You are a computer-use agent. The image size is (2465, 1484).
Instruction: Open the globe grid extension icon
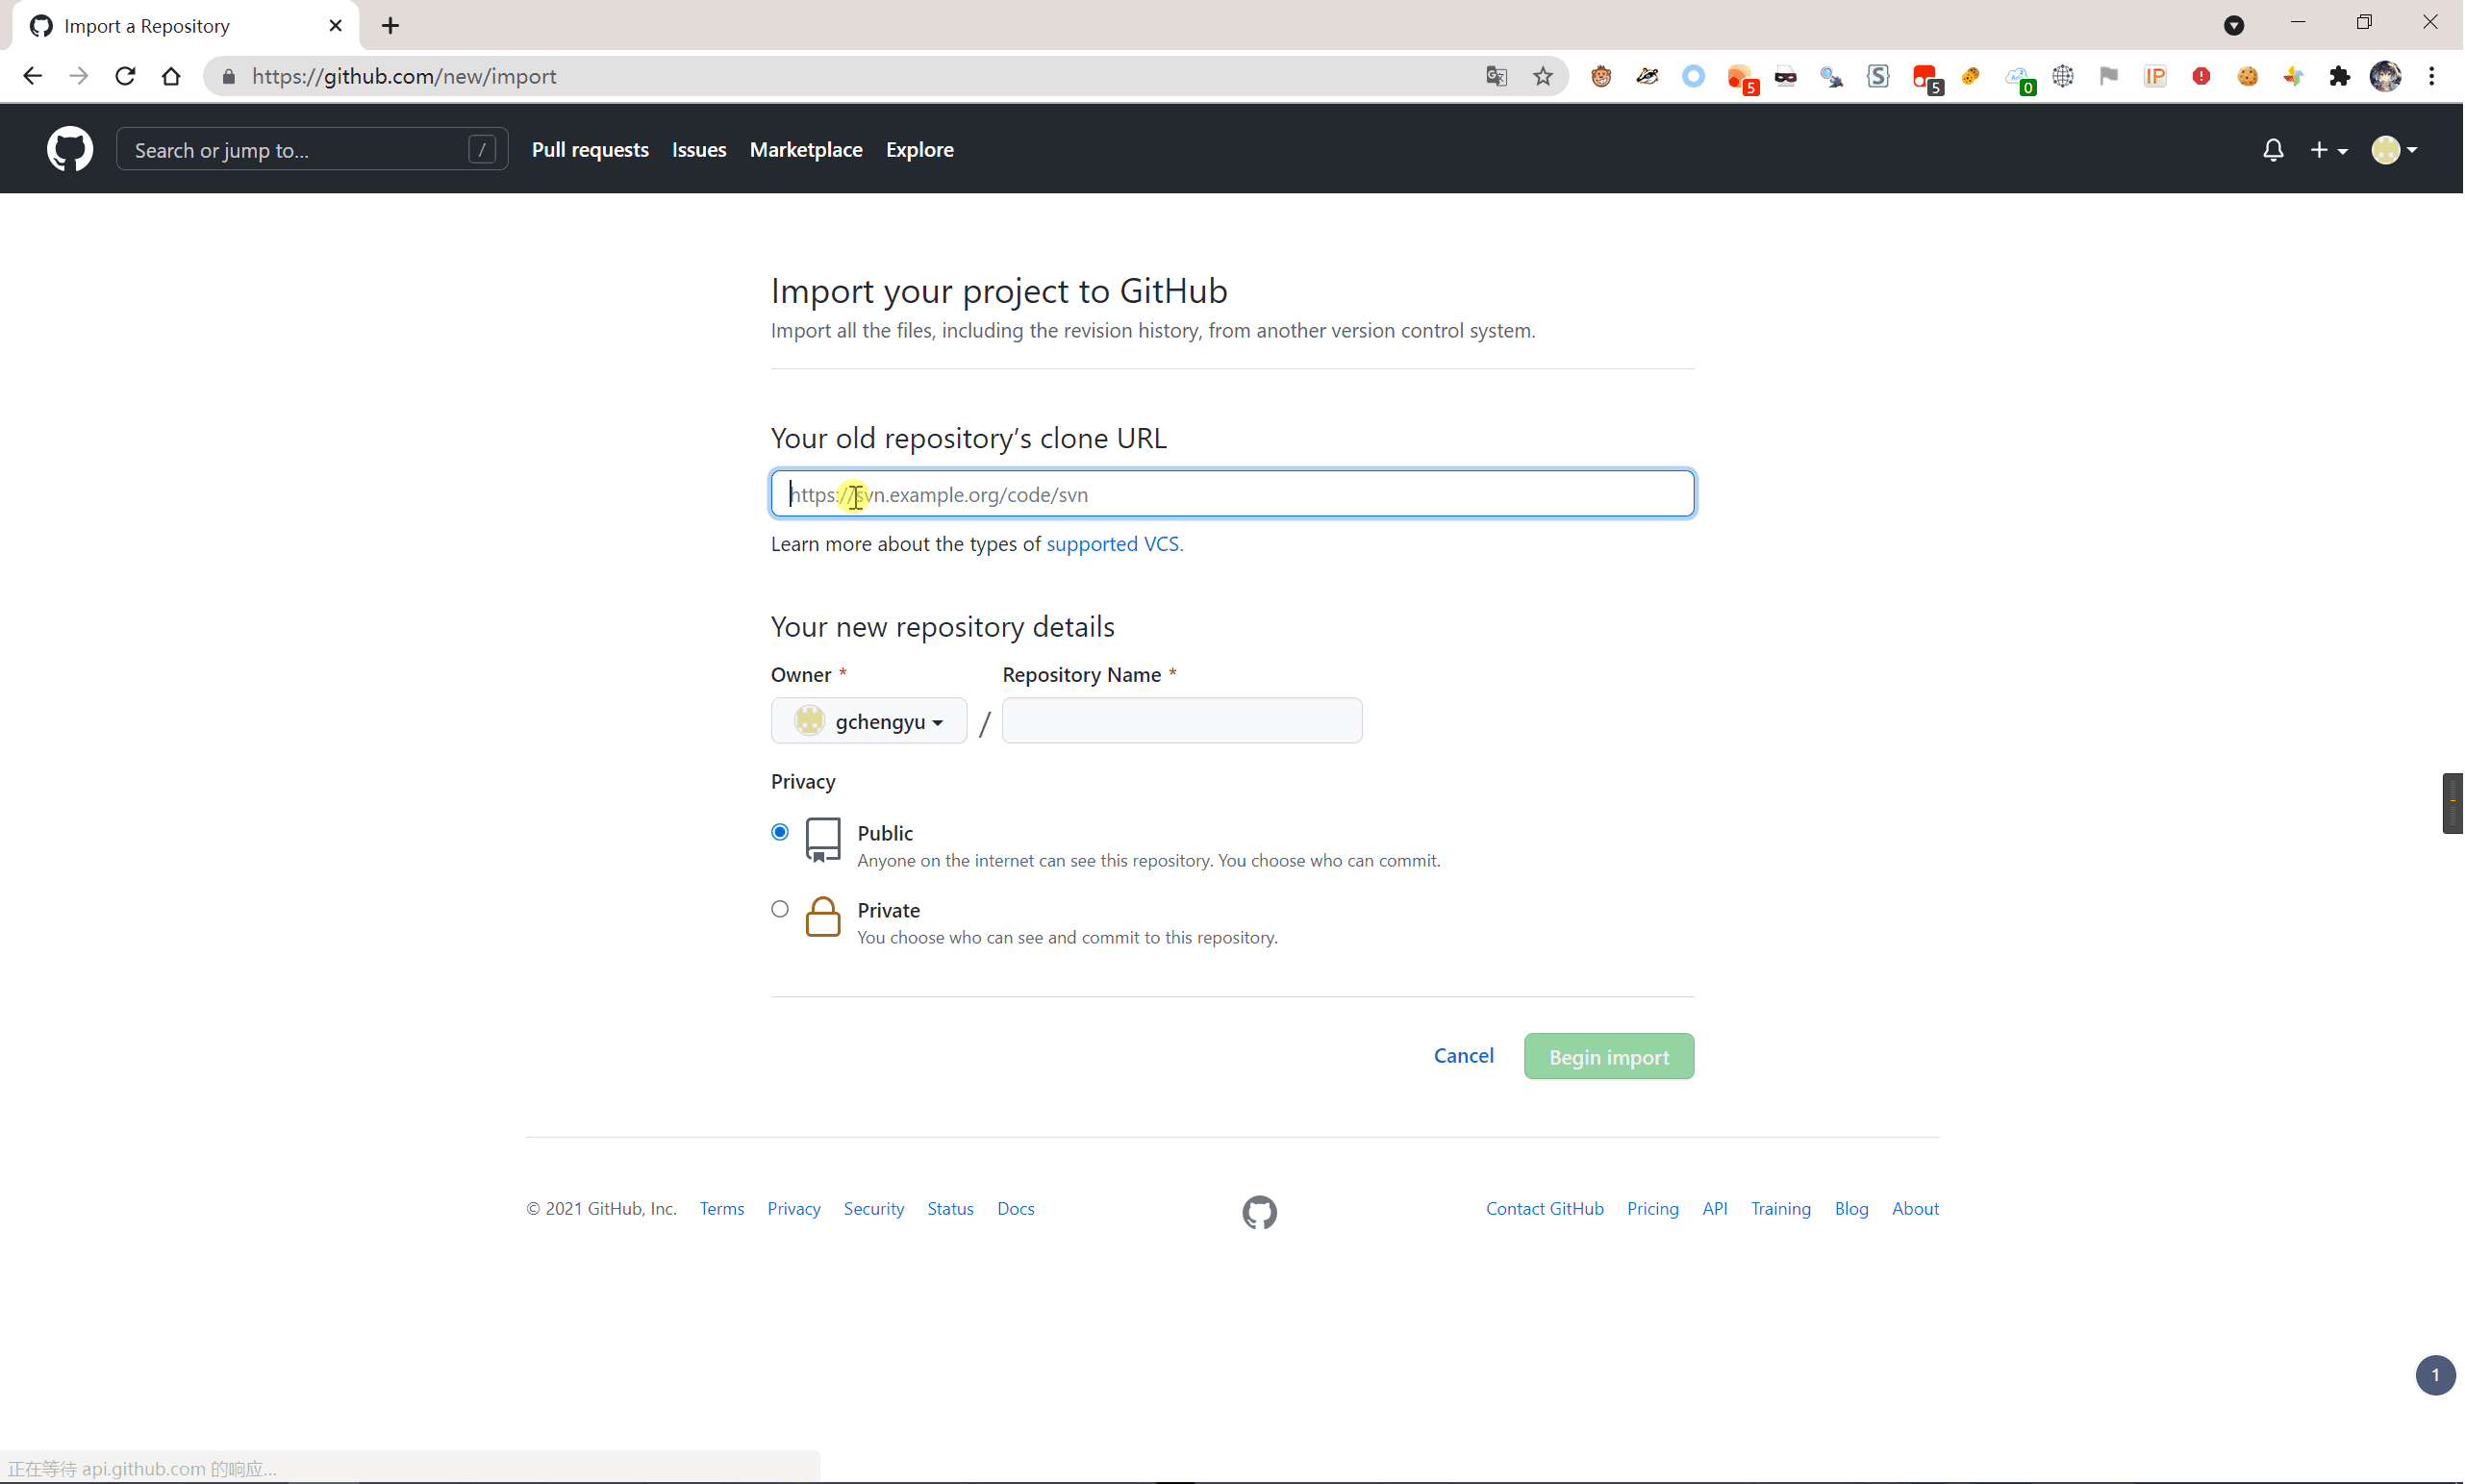point(2062,76)
